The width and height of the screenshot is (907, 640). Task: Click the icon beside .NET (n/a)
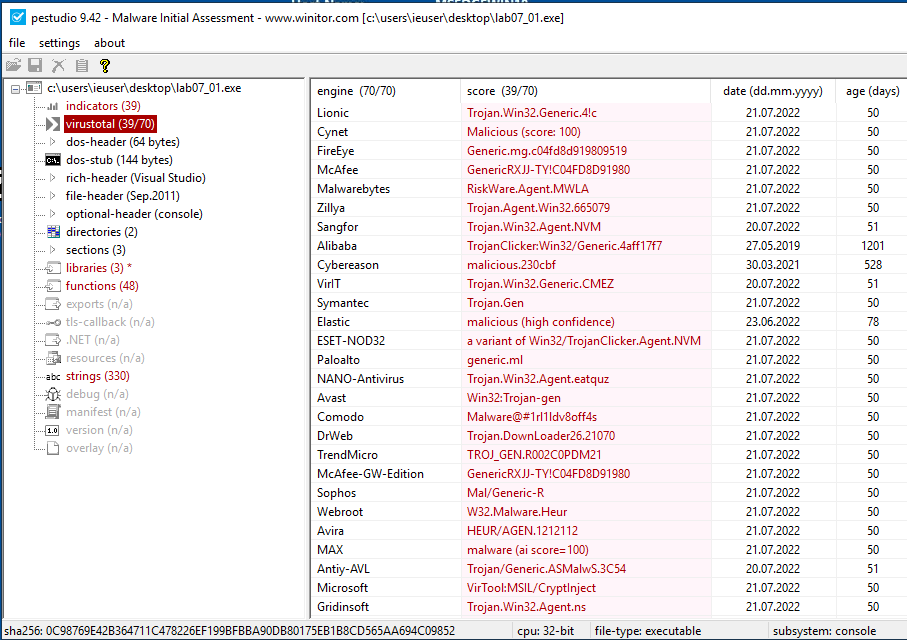point(53,340)
